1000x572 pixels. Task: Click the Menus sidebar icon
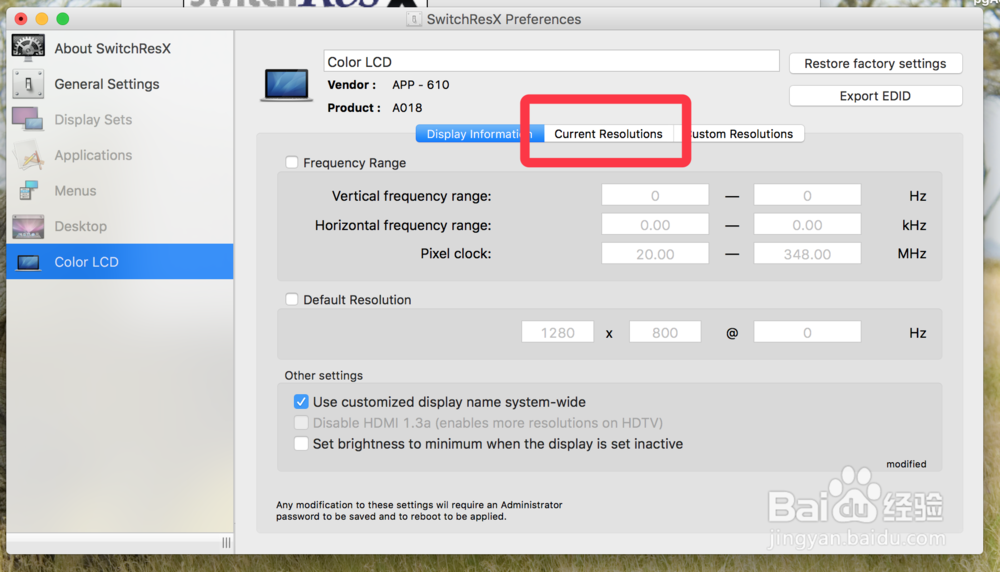[x=28, y=191]
